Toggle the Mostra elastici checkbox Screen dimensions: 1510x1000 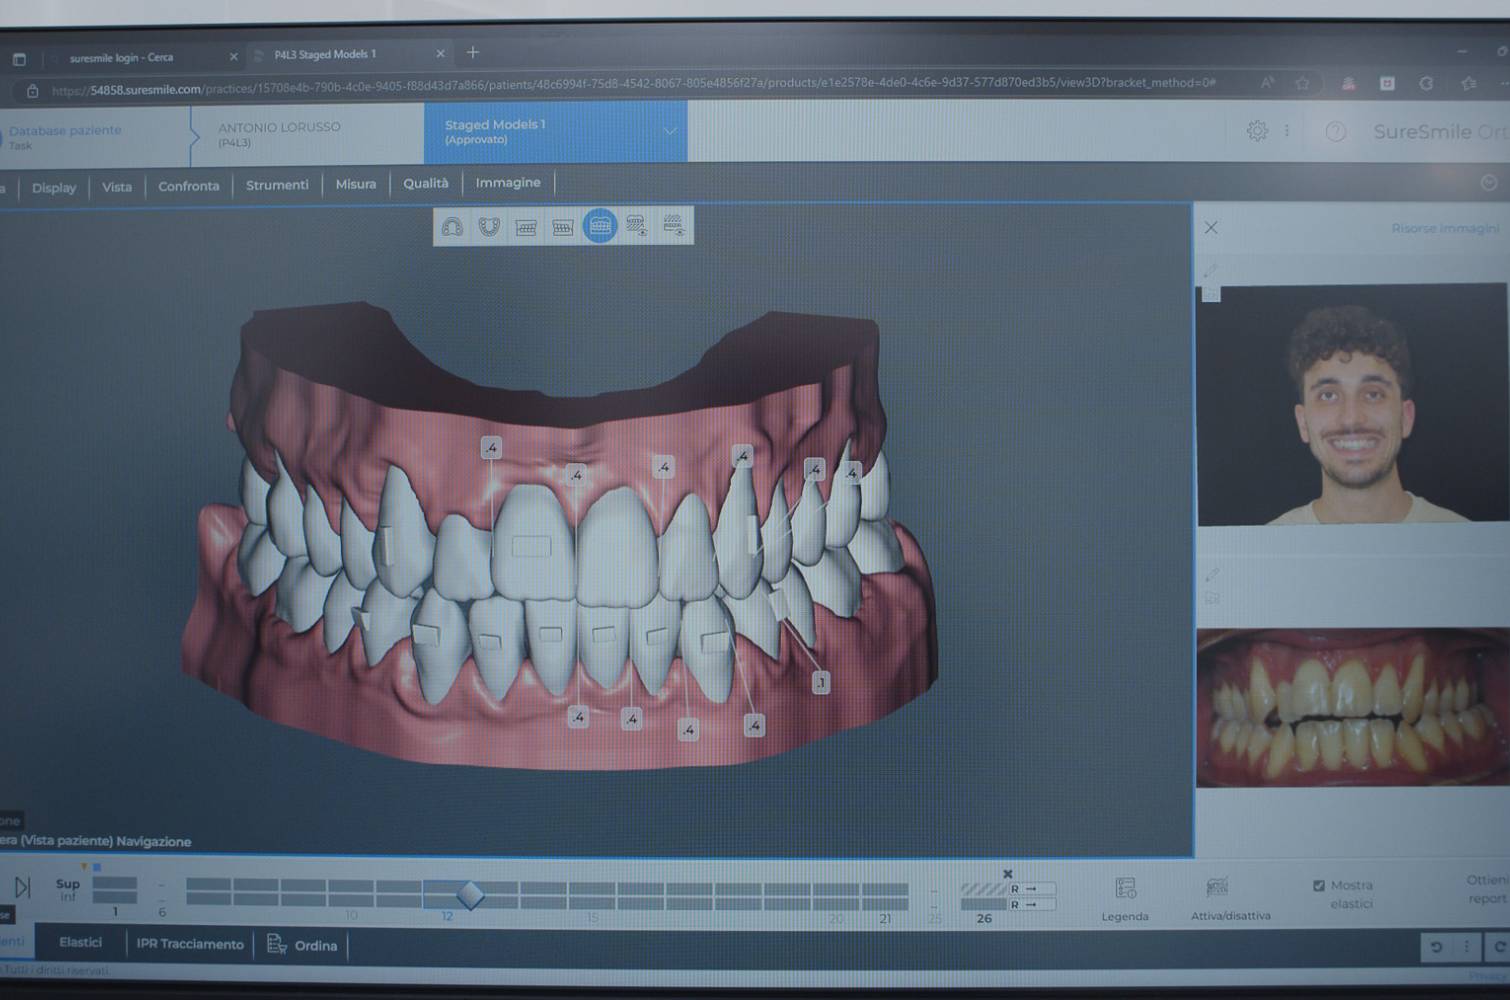[x=1319, y=885]
